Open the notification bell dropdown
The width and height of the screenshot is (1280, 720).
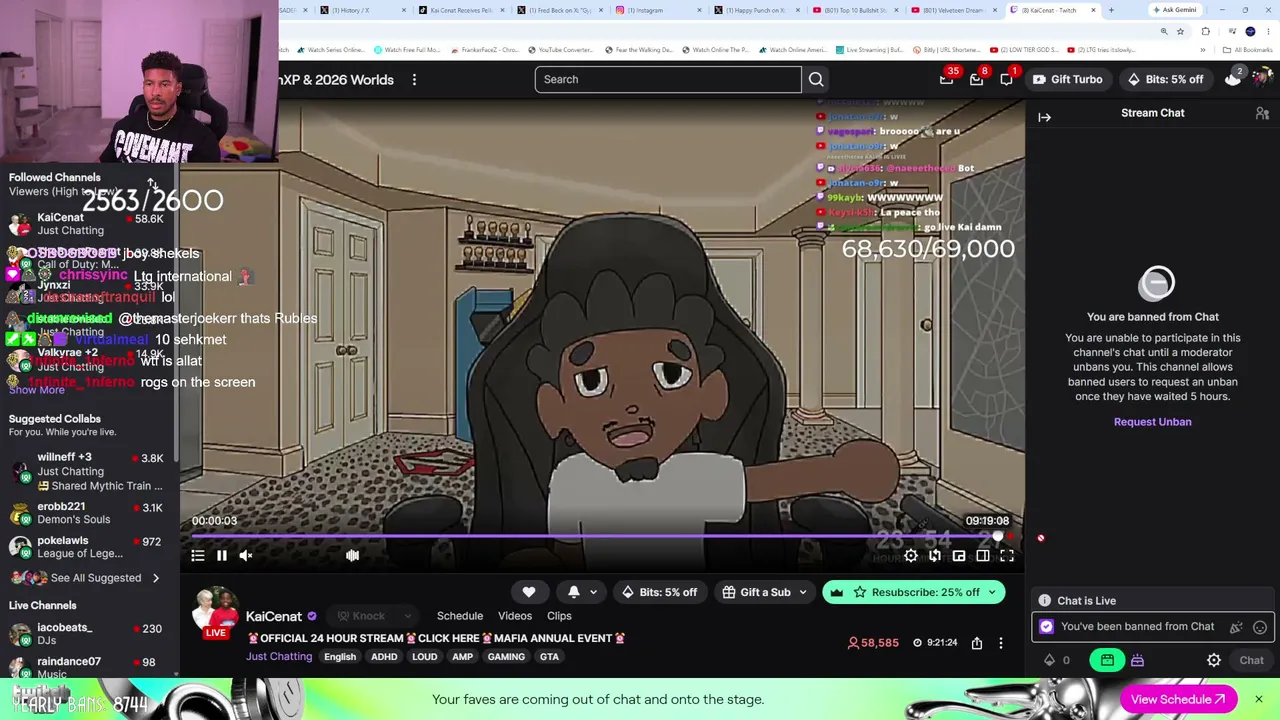(x=582, y=592)
